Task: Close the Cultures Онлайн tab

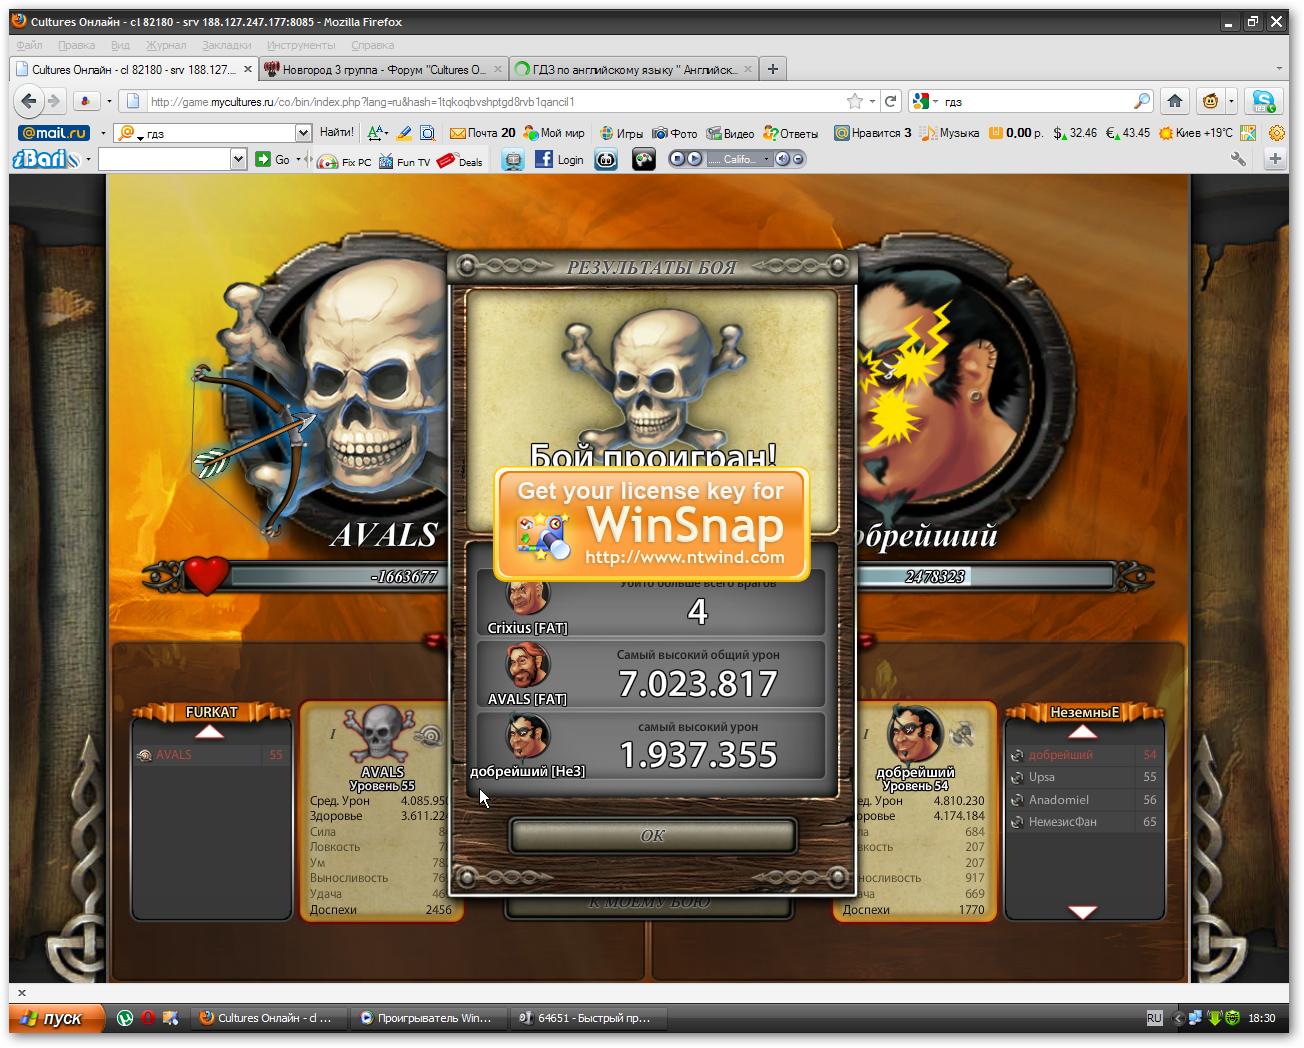Action: [x=248, y=69]
